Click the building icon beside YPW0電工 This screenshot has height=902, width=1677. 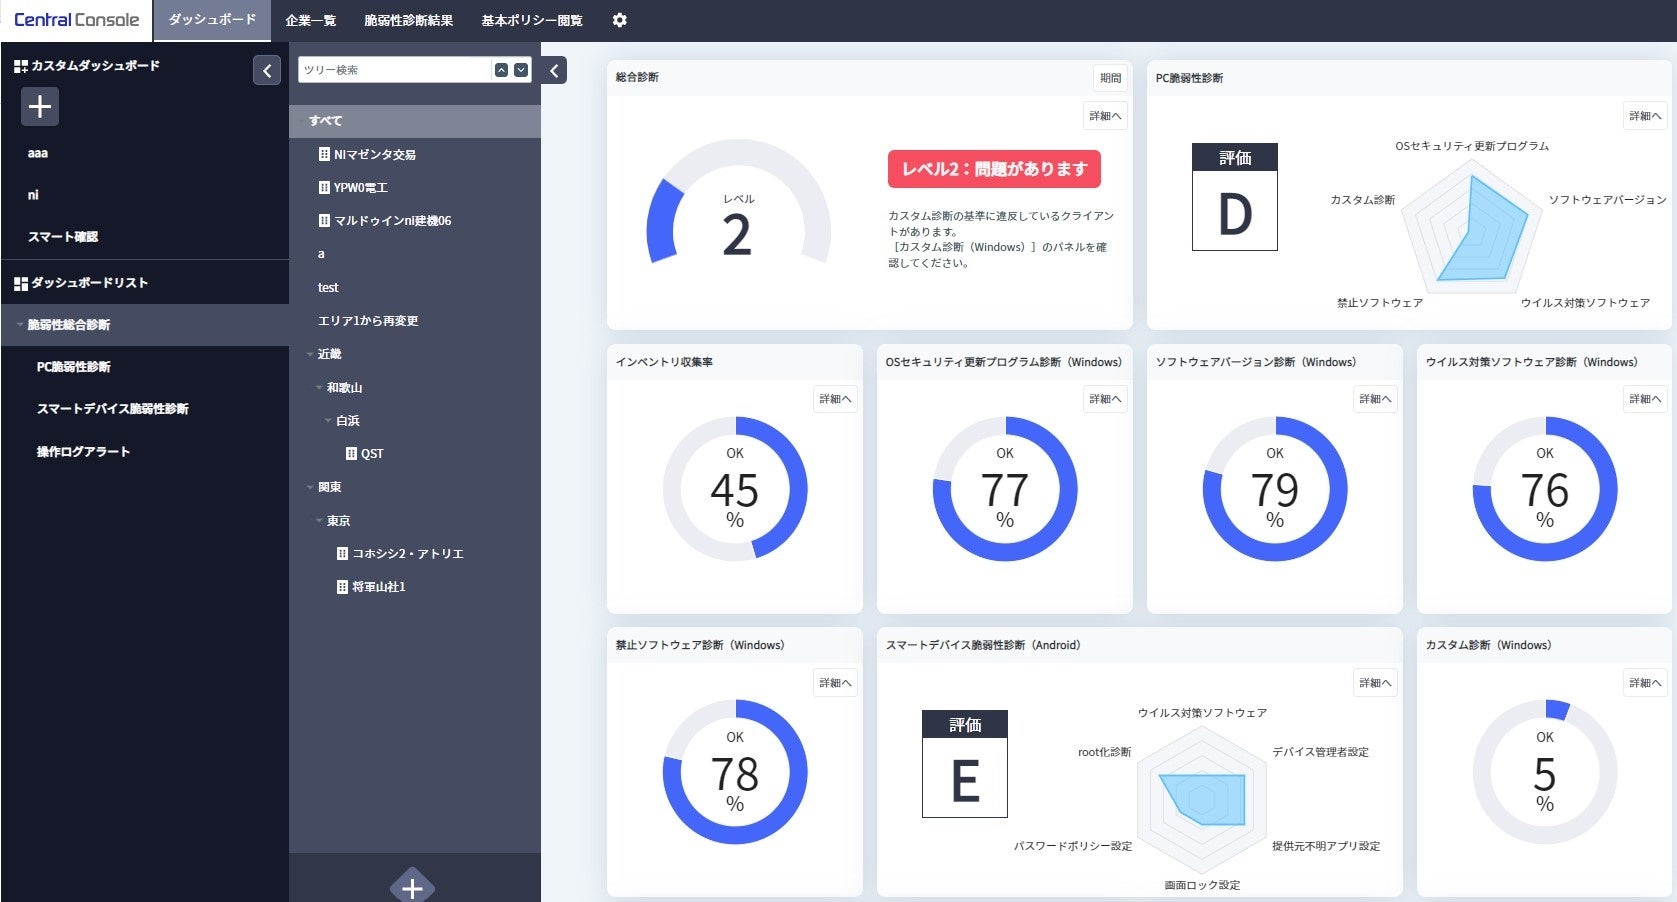click(x=324, y=187)
